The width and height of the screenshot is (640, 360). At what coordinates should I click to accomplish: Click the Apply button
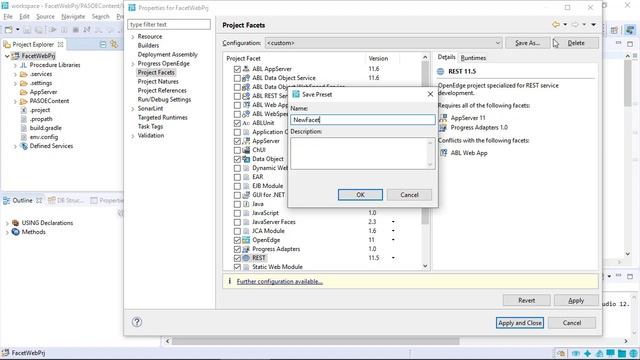576,300
